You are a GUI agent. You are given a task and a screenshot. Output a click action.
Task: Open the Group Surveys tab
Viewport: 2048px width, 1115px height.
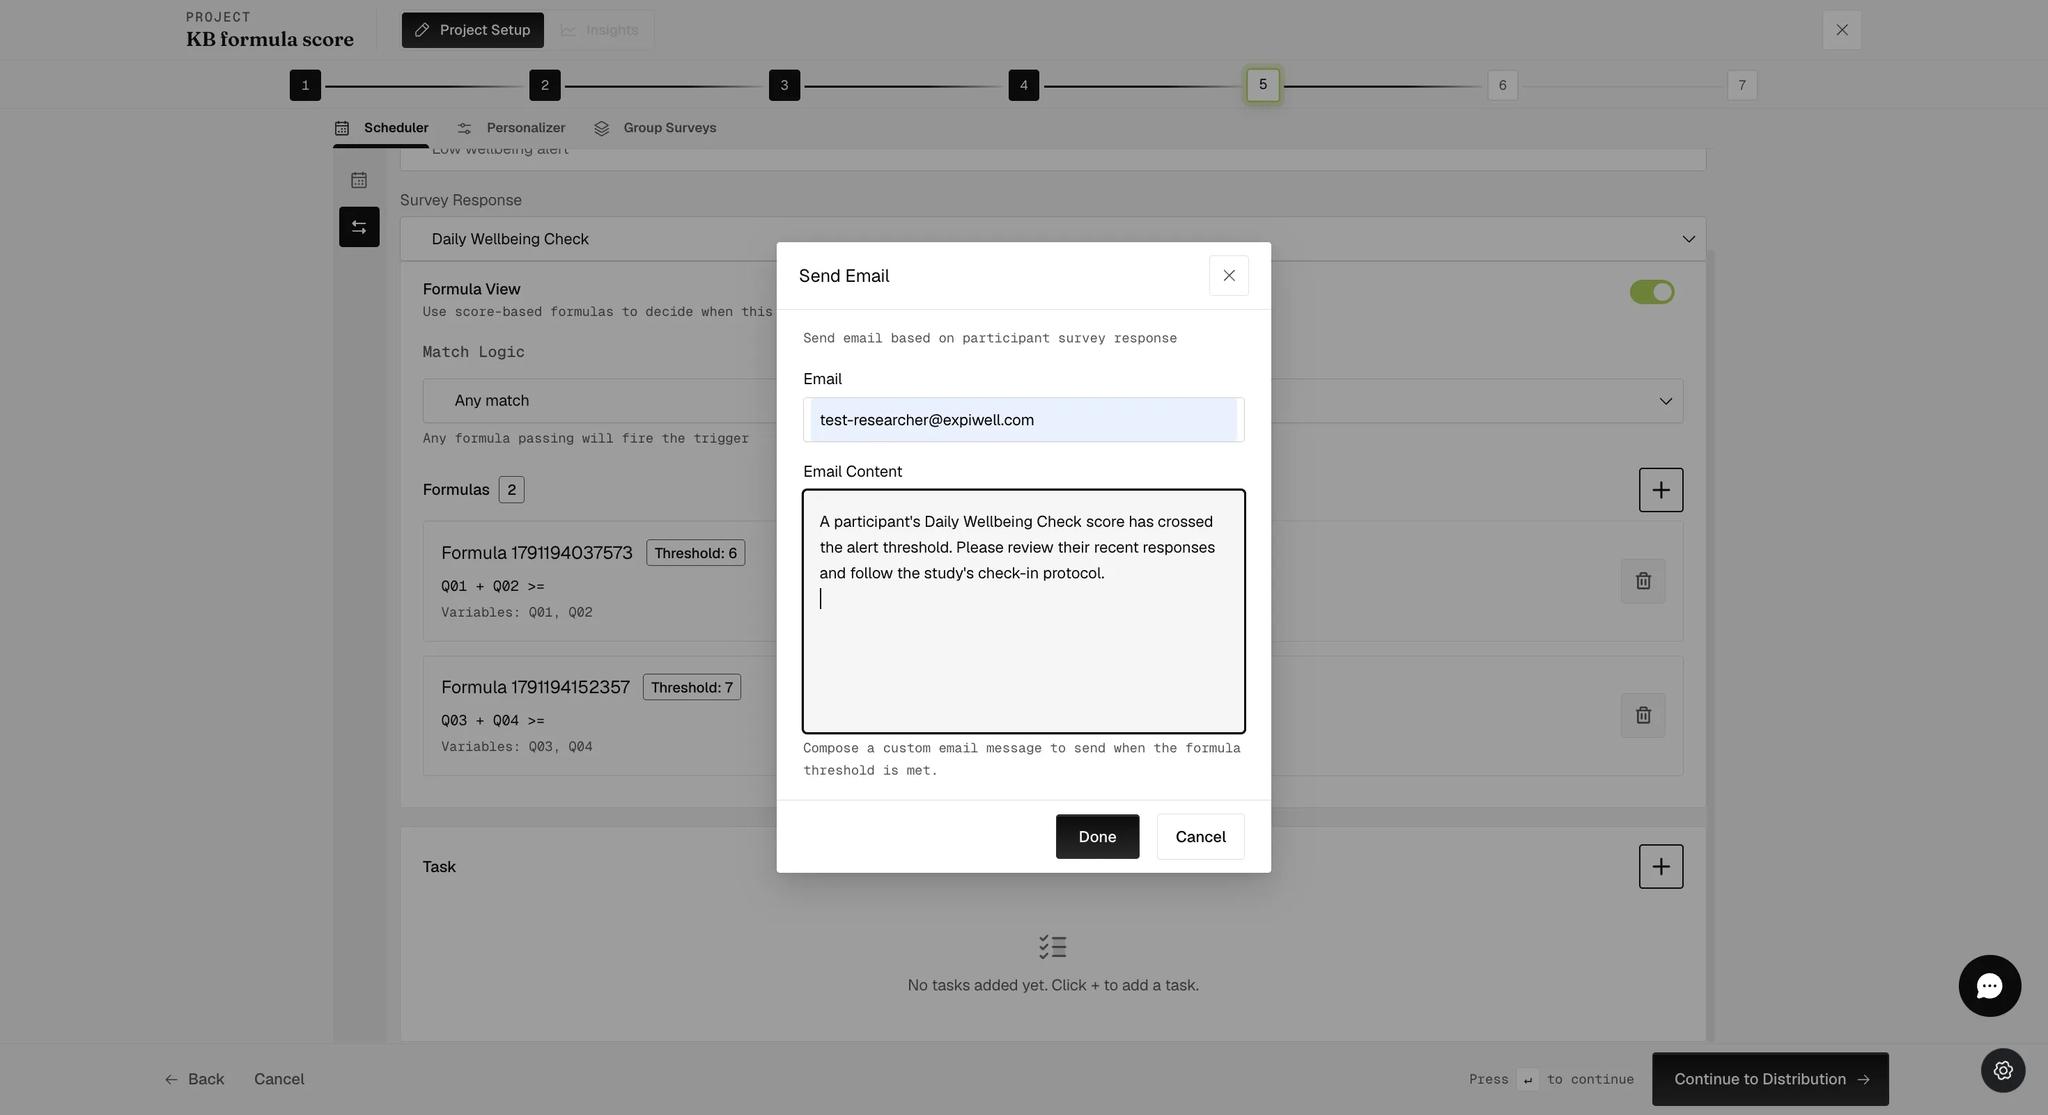pyautogui.click(x=655, y=128)
